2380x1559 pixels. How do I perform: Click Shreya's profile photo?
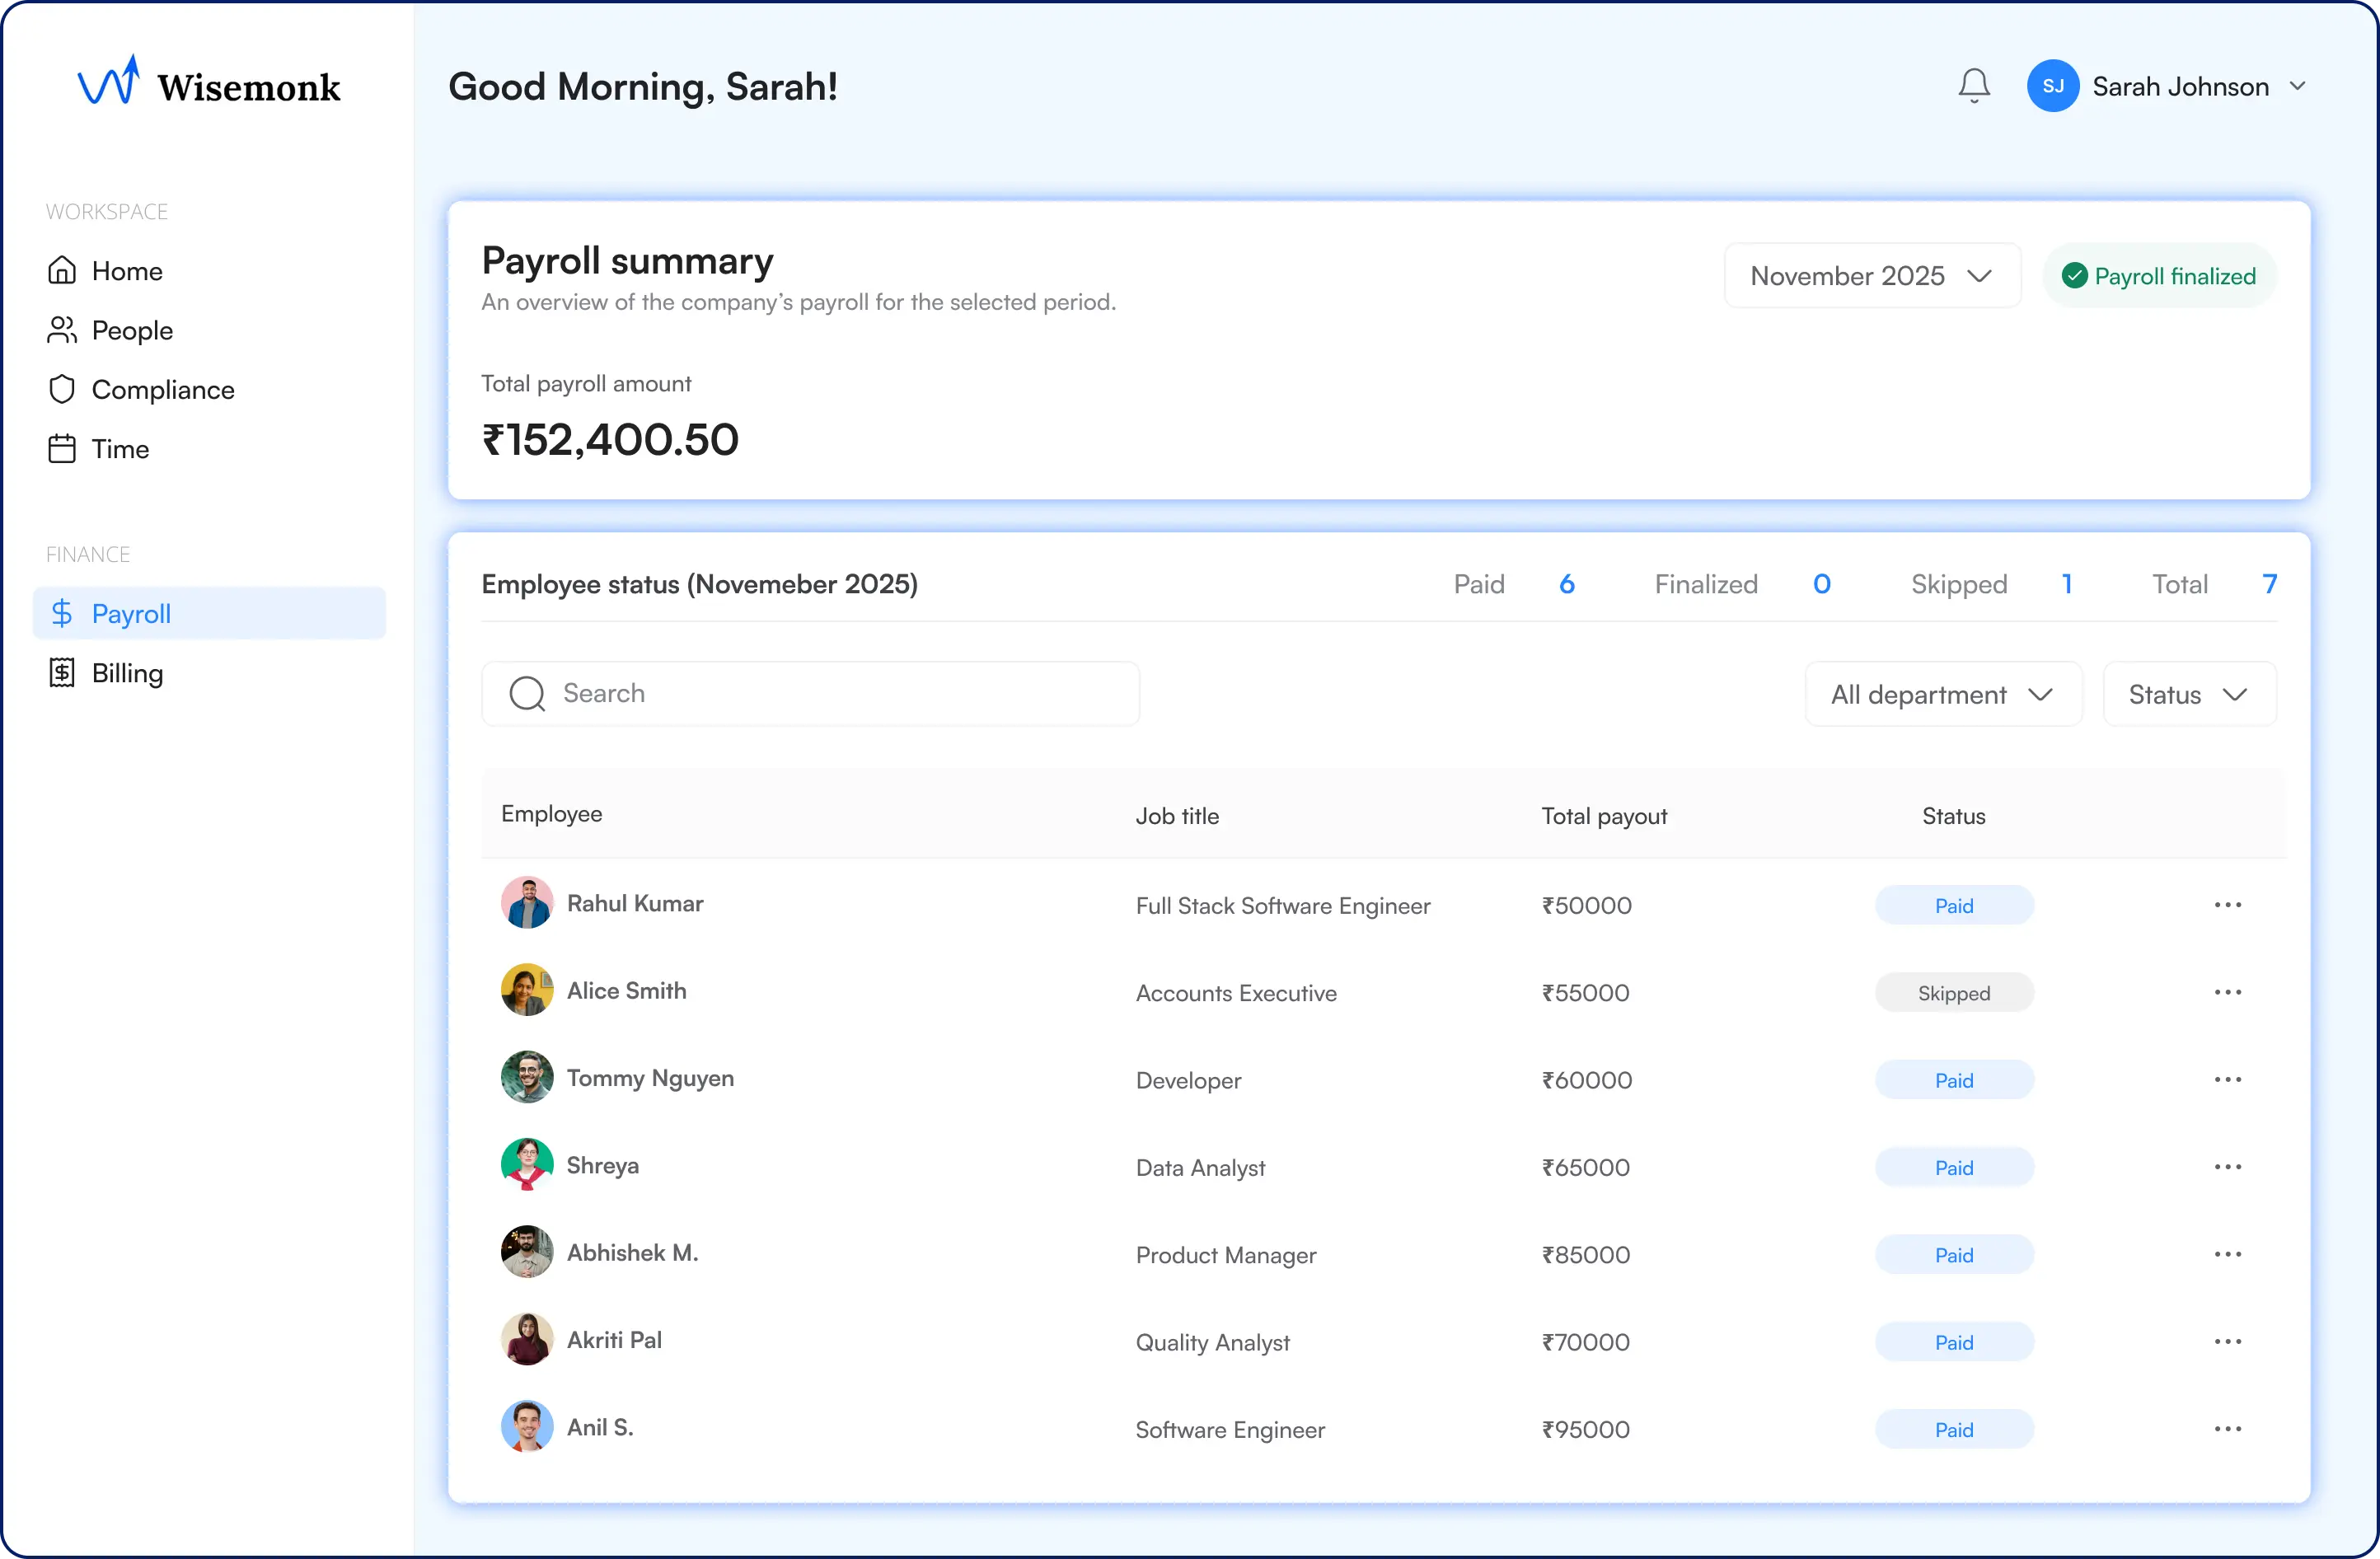[x=527, y=1165]
